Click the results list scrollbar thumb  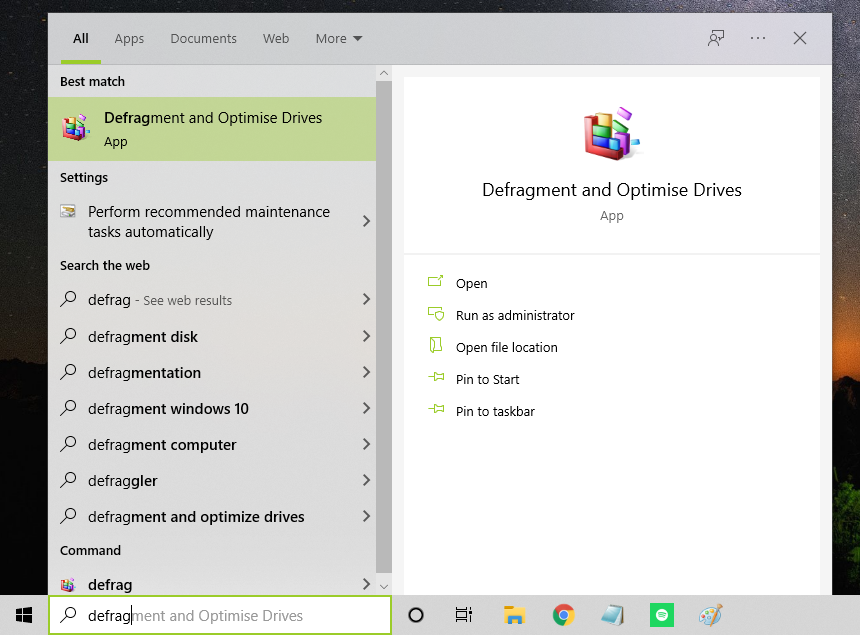click(384, 327)
